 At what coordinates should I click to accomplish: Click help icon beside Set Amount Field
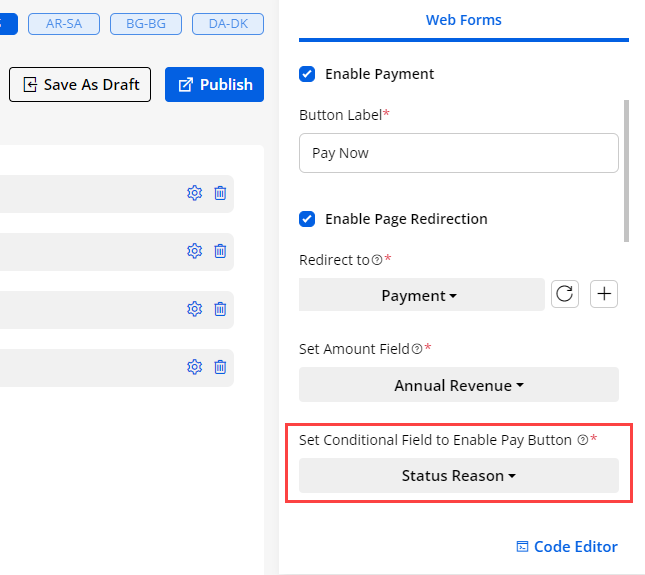click(417, 350)
